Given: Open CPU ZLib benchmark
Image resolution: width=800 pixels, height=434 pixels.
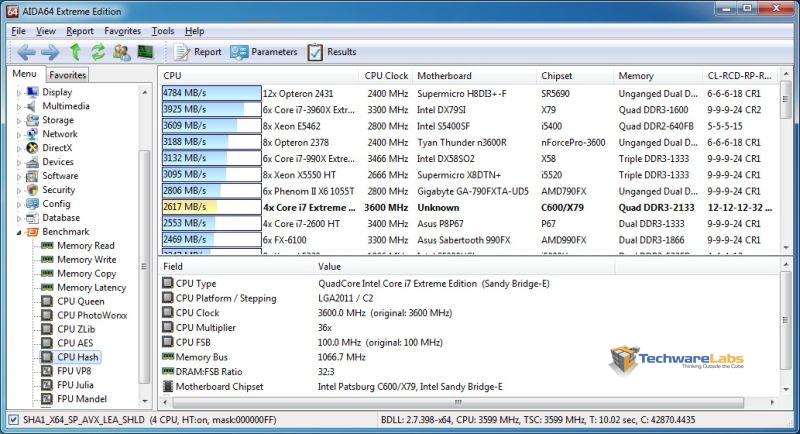Looking at the screenshot, I should pyautogui.click(x=76, y=329).
